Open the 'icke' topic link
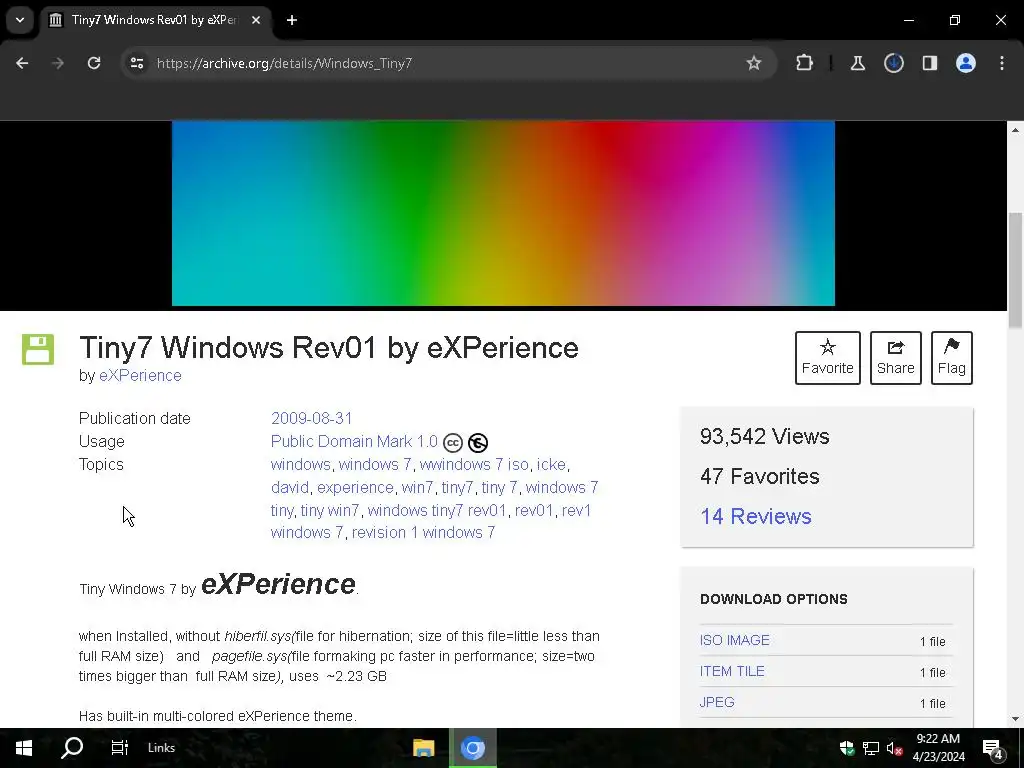Viewport: 1024px width, 768px height. [551, 464]
